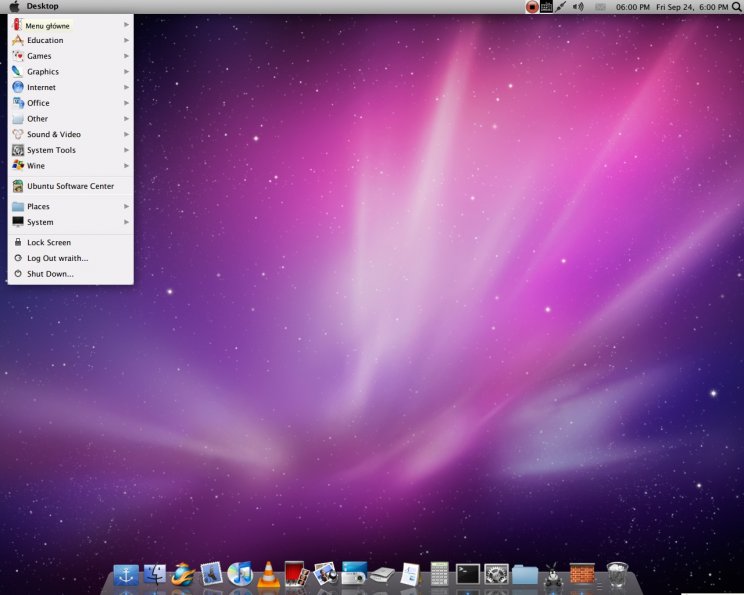
Task: Open the brick wall firewall dock icon
Action: (x=582, y=574)
